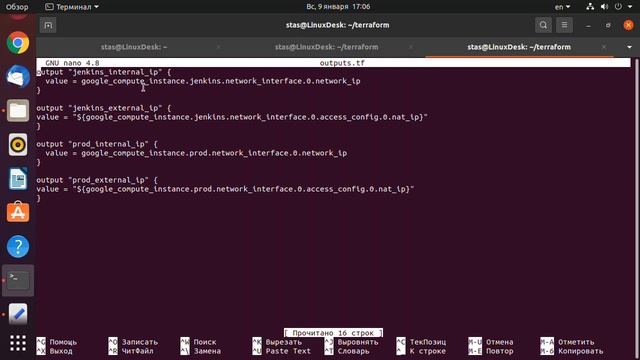Open the Files manager in the dock
The image size is (640, 360).
click(18, 110)
